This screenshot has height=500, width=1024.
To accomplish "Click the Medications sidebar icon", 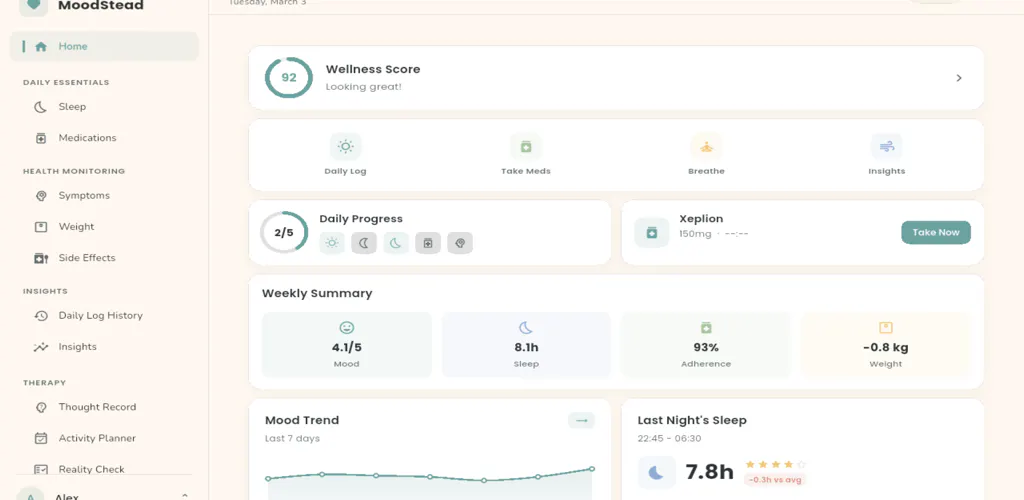I will (x=40, y=138).
